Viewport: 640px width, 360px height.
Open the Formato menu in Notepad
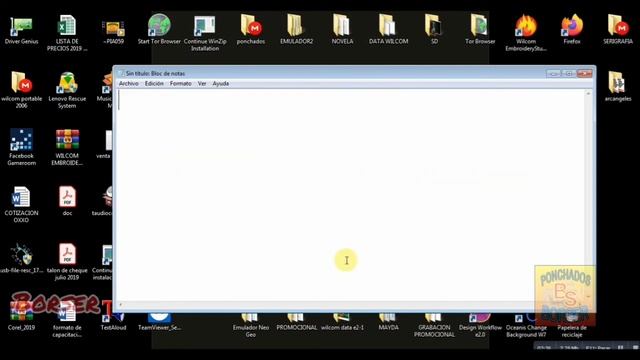click(181, 83)
